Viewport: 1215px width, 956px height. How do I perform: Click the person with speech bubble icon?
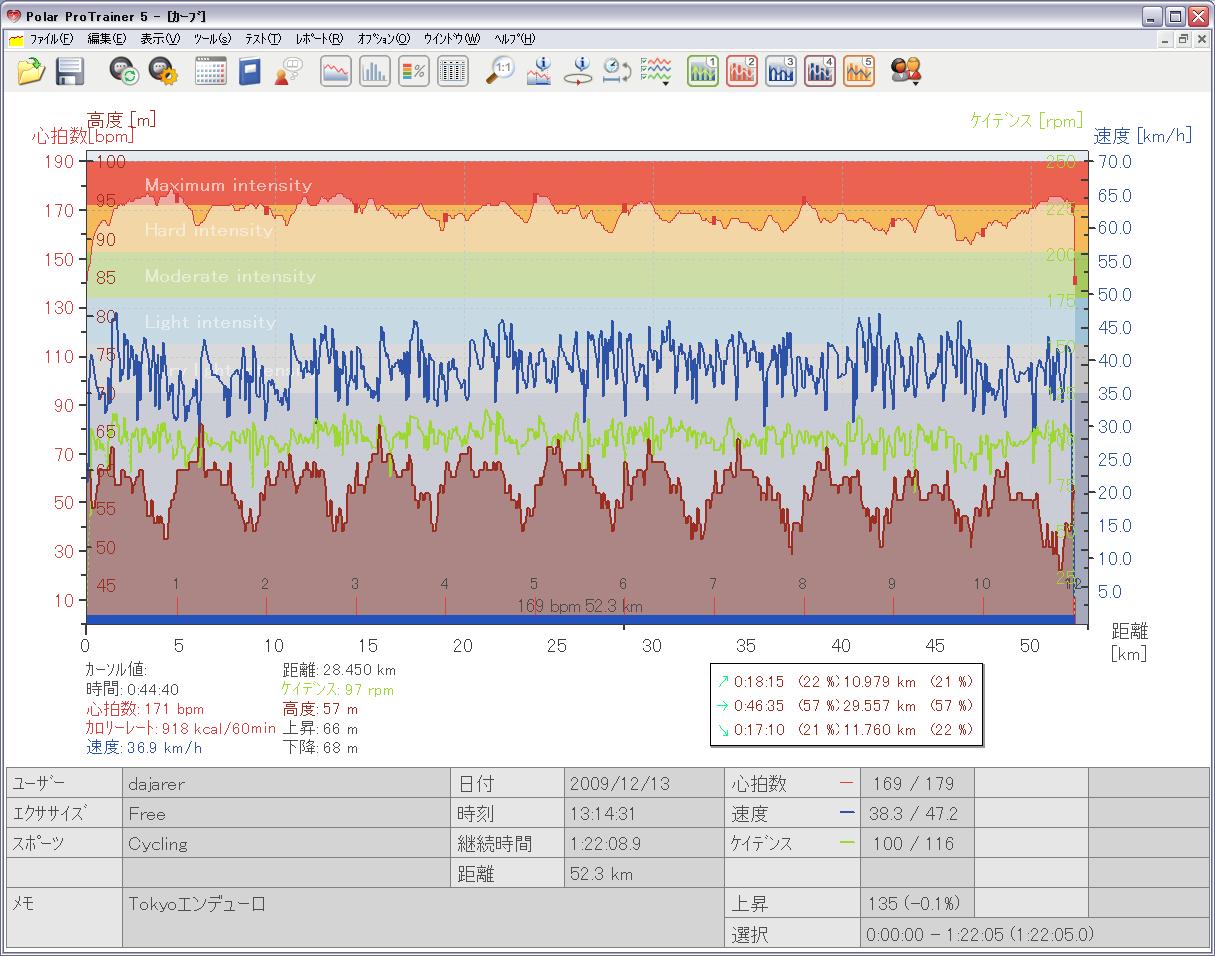click(x=288, y=71)
